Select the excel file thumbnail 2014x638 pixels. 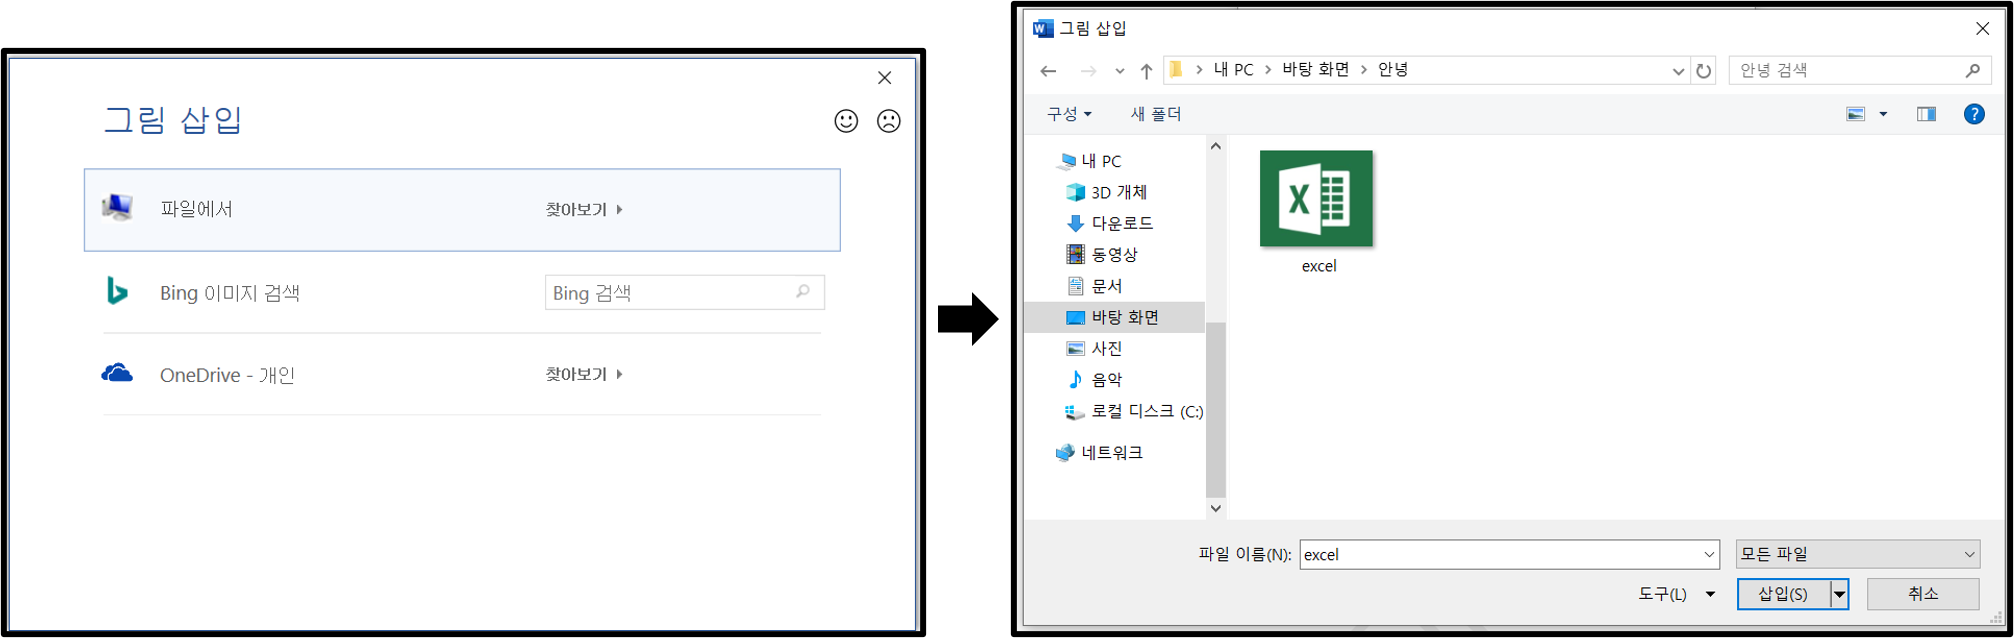click(x=1316, y=198)
